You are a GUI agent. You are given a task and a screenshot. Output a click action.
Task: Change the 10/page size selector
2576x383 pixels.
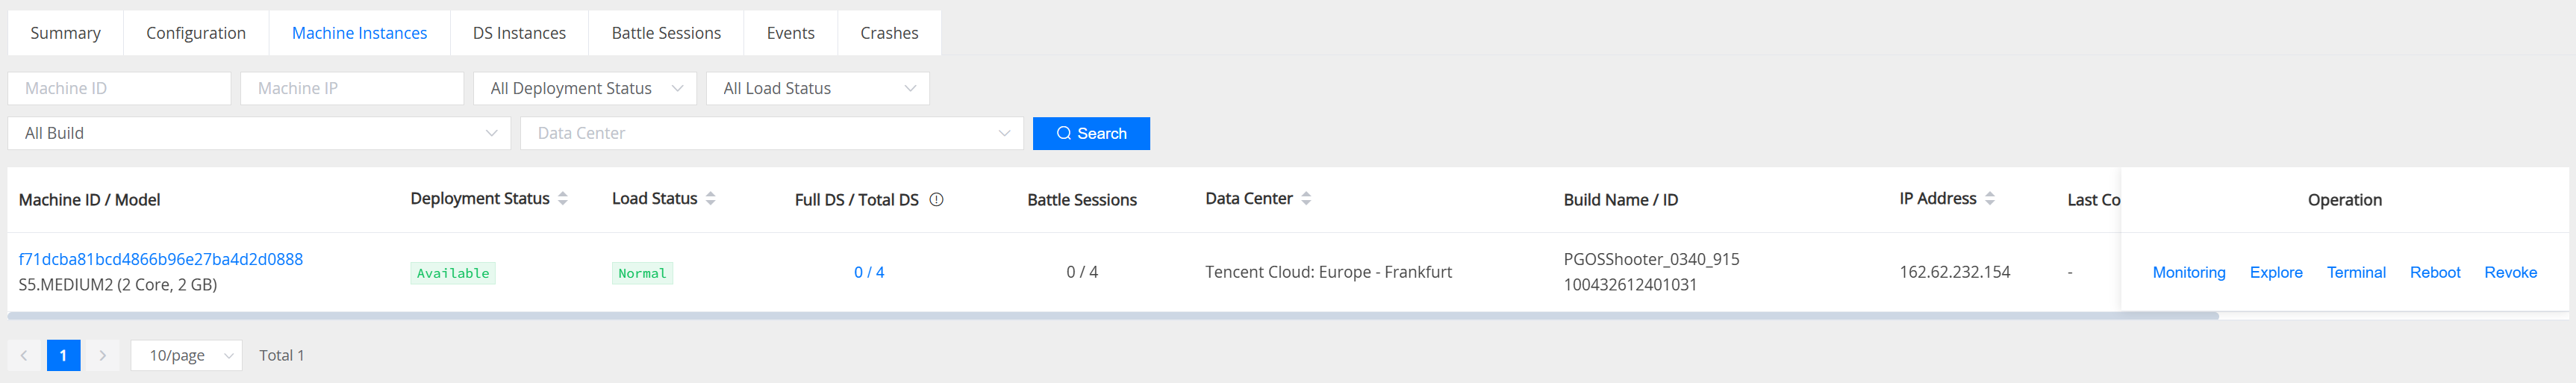[186, 355]
